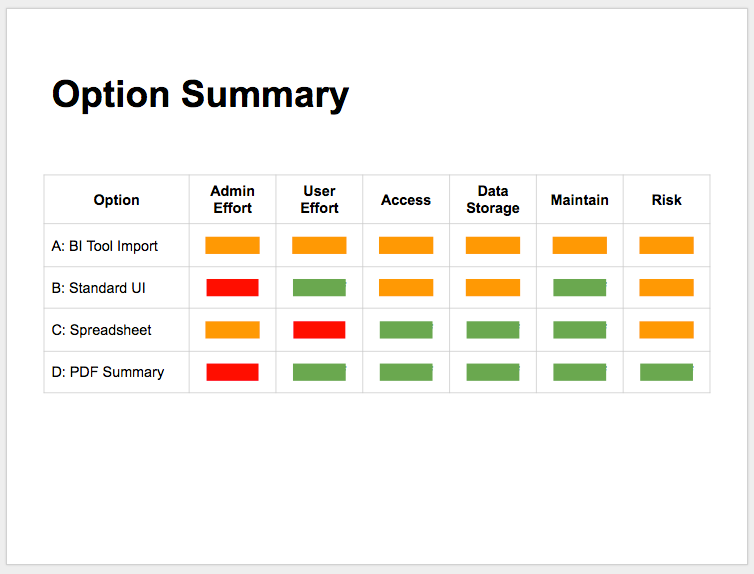
Task: Select the B: Standard UI row label
Action: click(x=99, y=288)
